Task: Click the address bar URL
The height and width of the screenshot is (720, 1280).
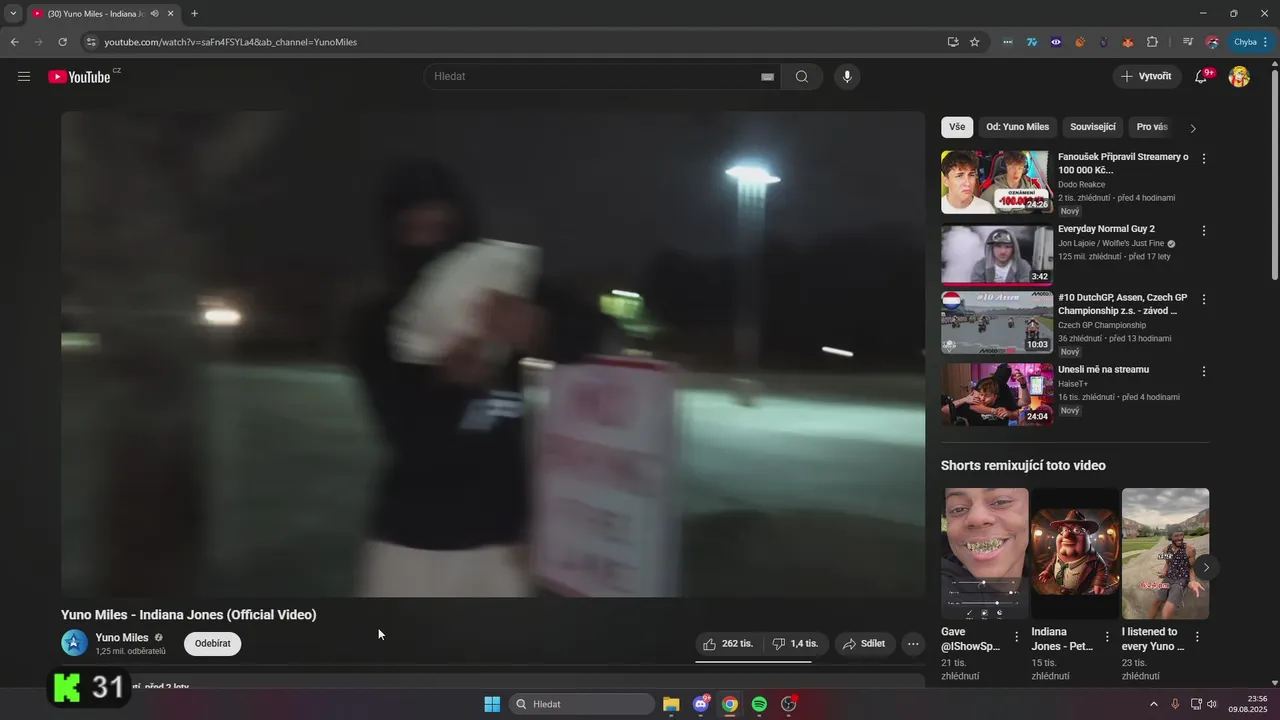Action: 230,42
